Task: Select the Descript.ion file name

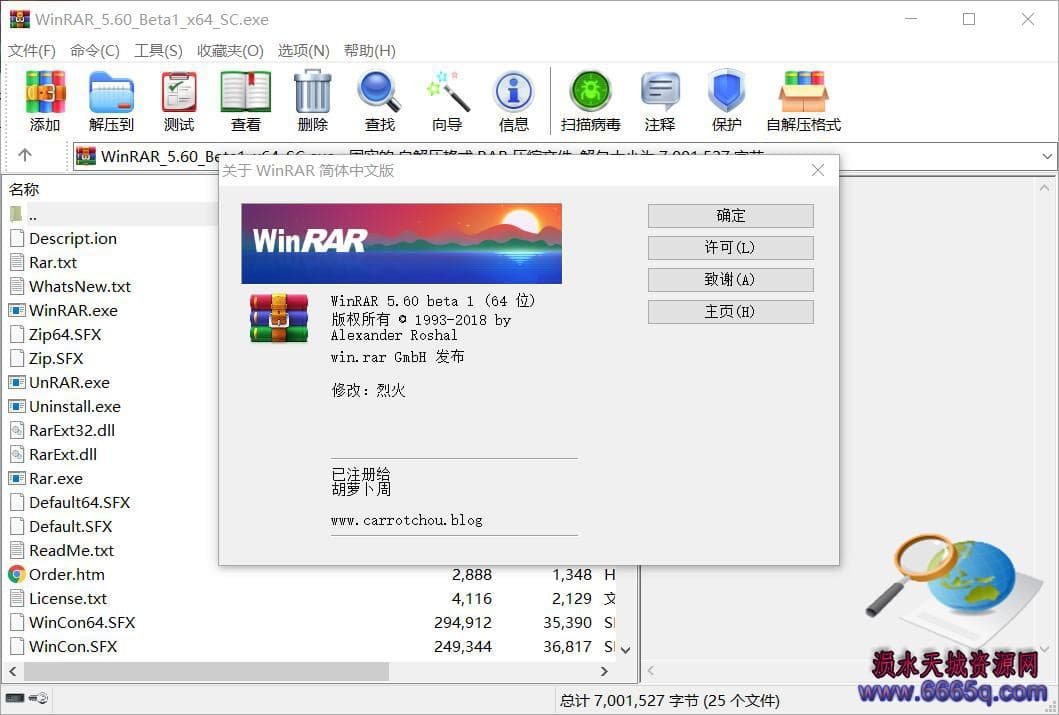Action: pos(73,239)
